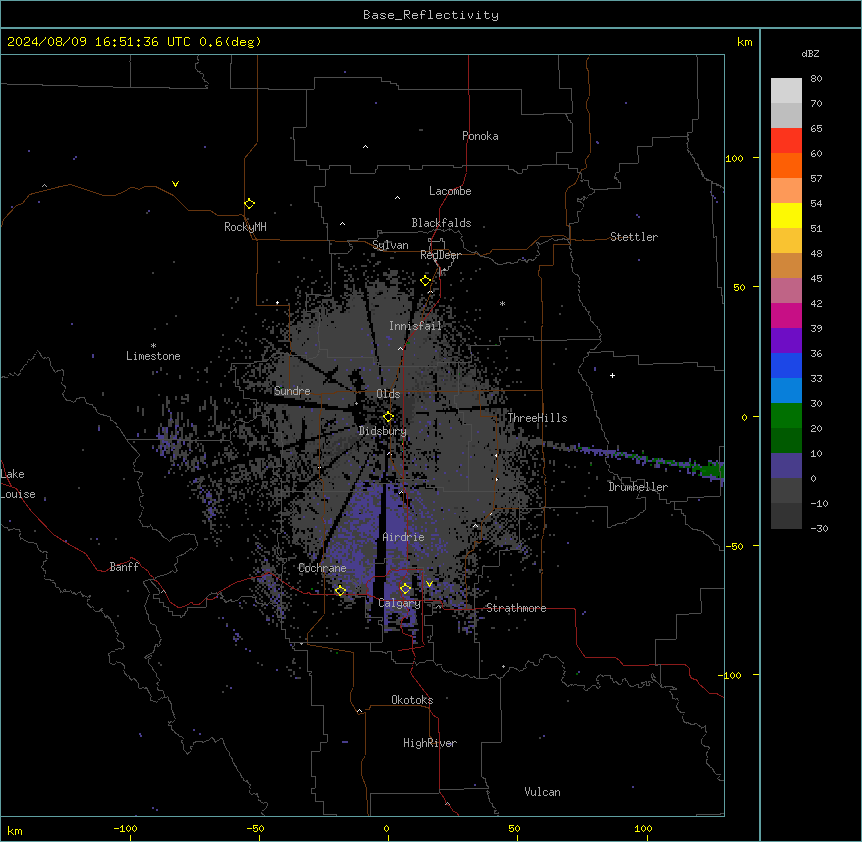Click the yellow diamond marker below RedDeer
This screenshot has width=862, height=842.
426,281
